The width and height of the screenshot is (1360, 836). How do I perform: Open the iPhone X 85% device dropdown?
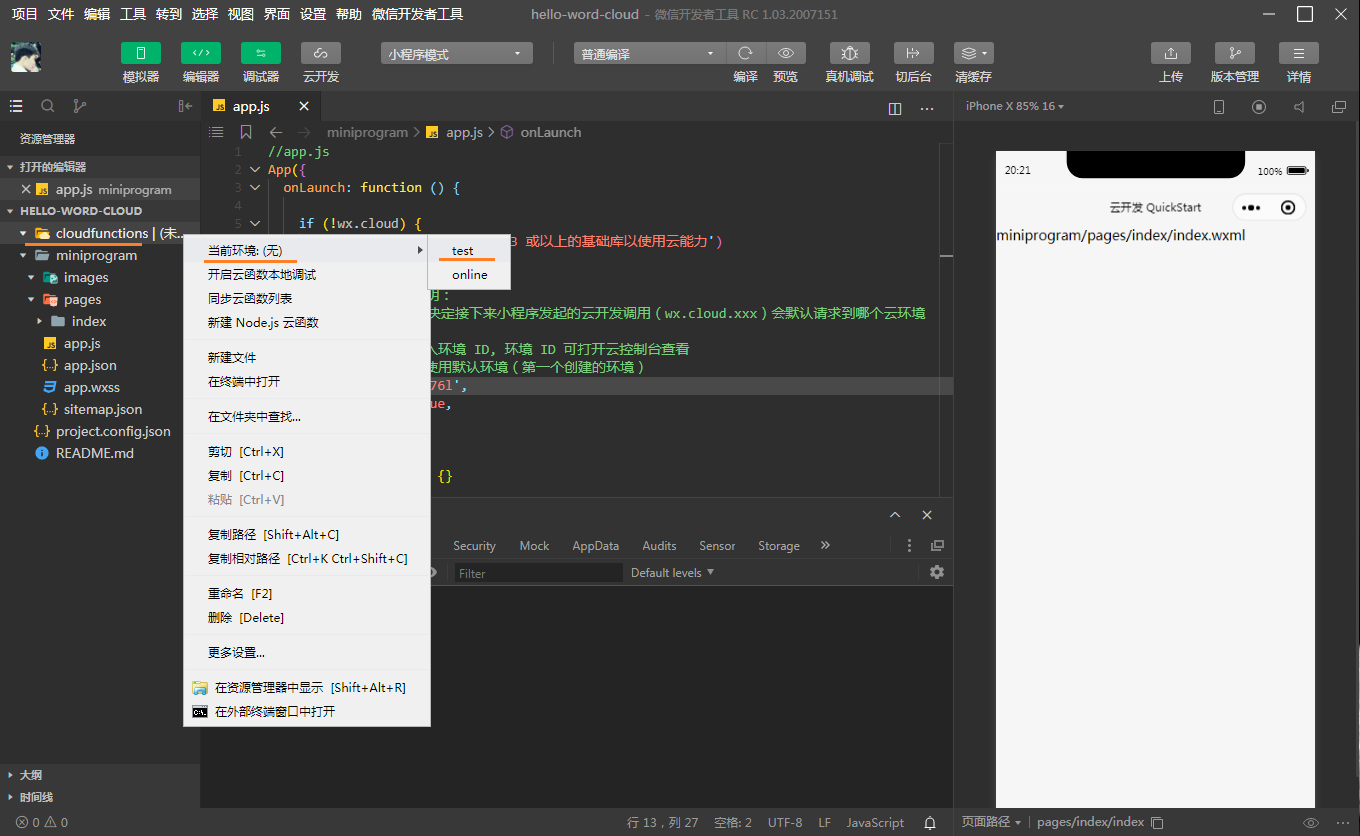tap(1014, 106)
